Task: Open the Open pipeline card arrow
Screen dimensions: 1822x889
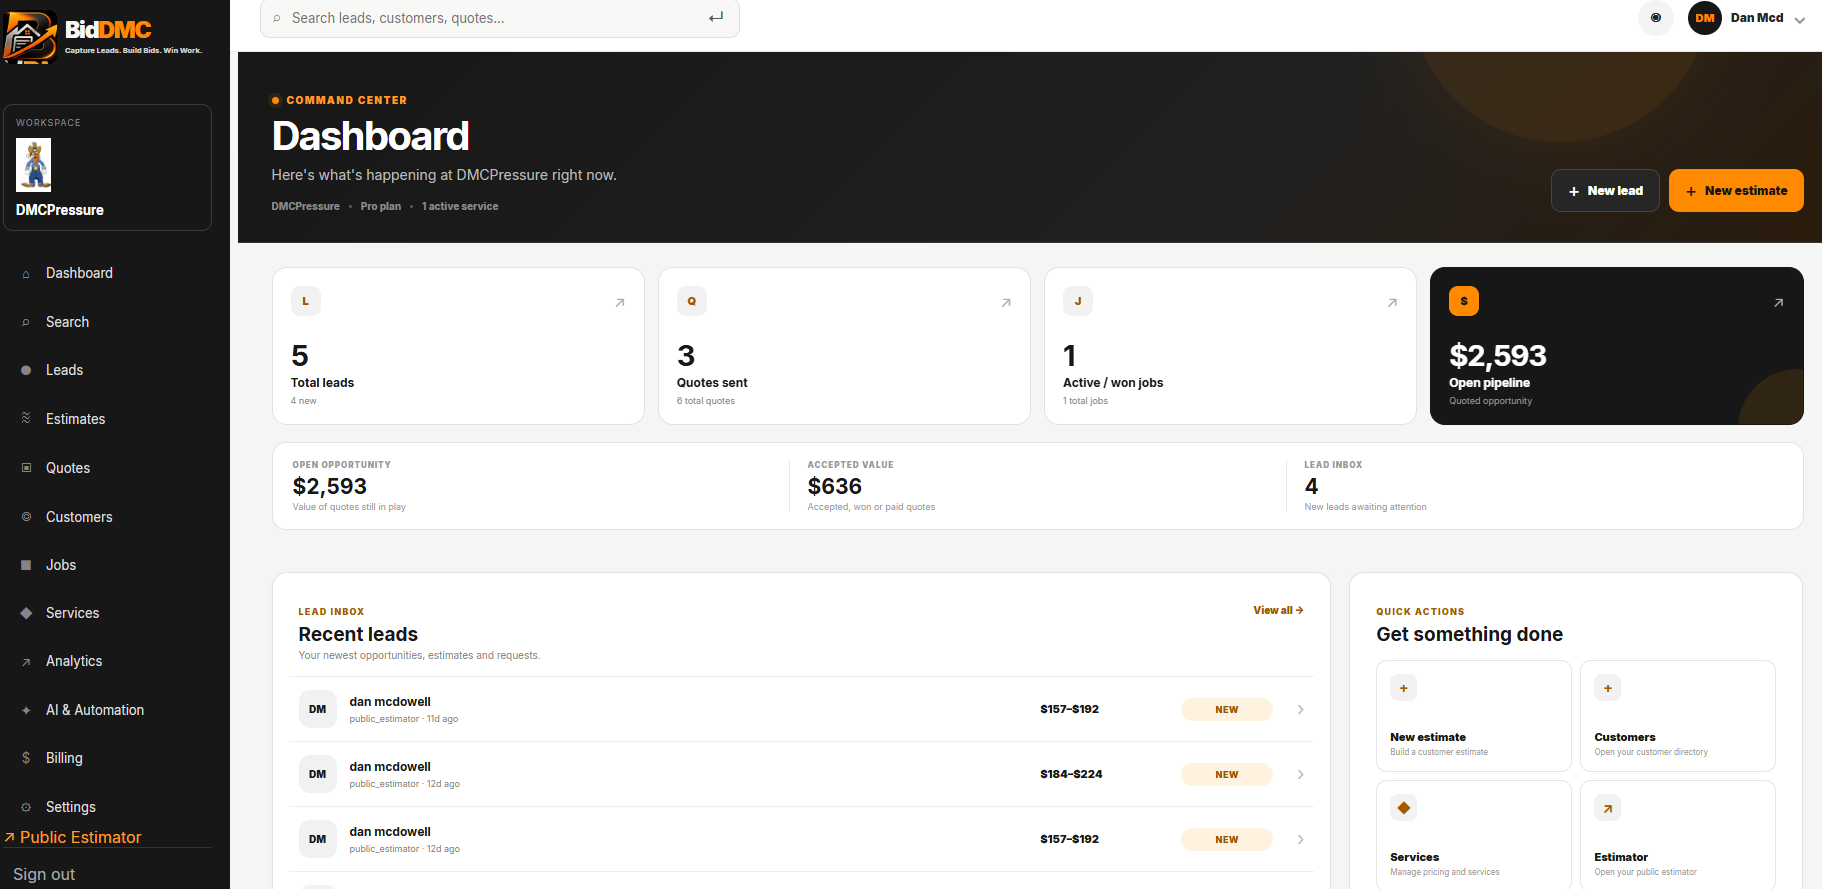Action: pos(1778,303)
